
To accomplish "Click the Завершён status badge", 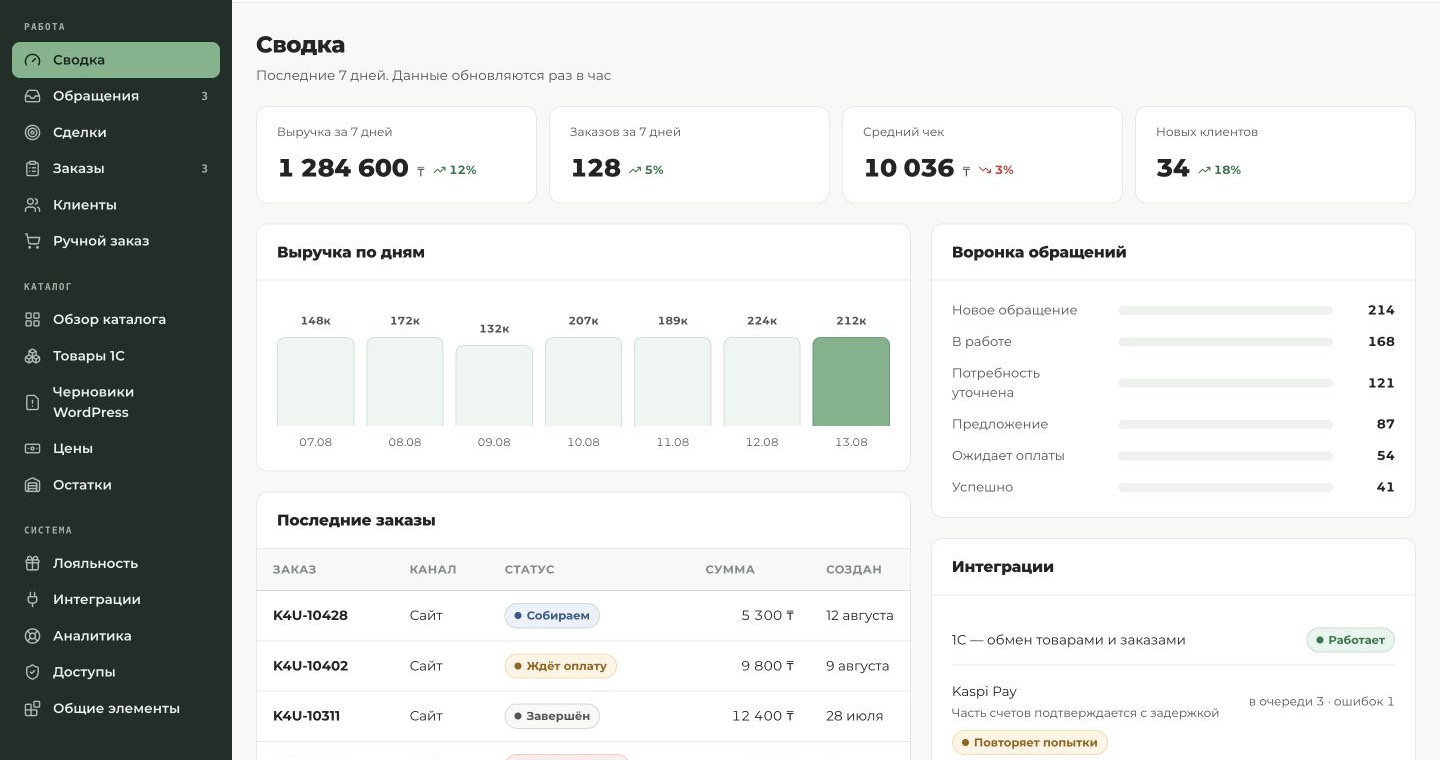I will coord(552,716).
